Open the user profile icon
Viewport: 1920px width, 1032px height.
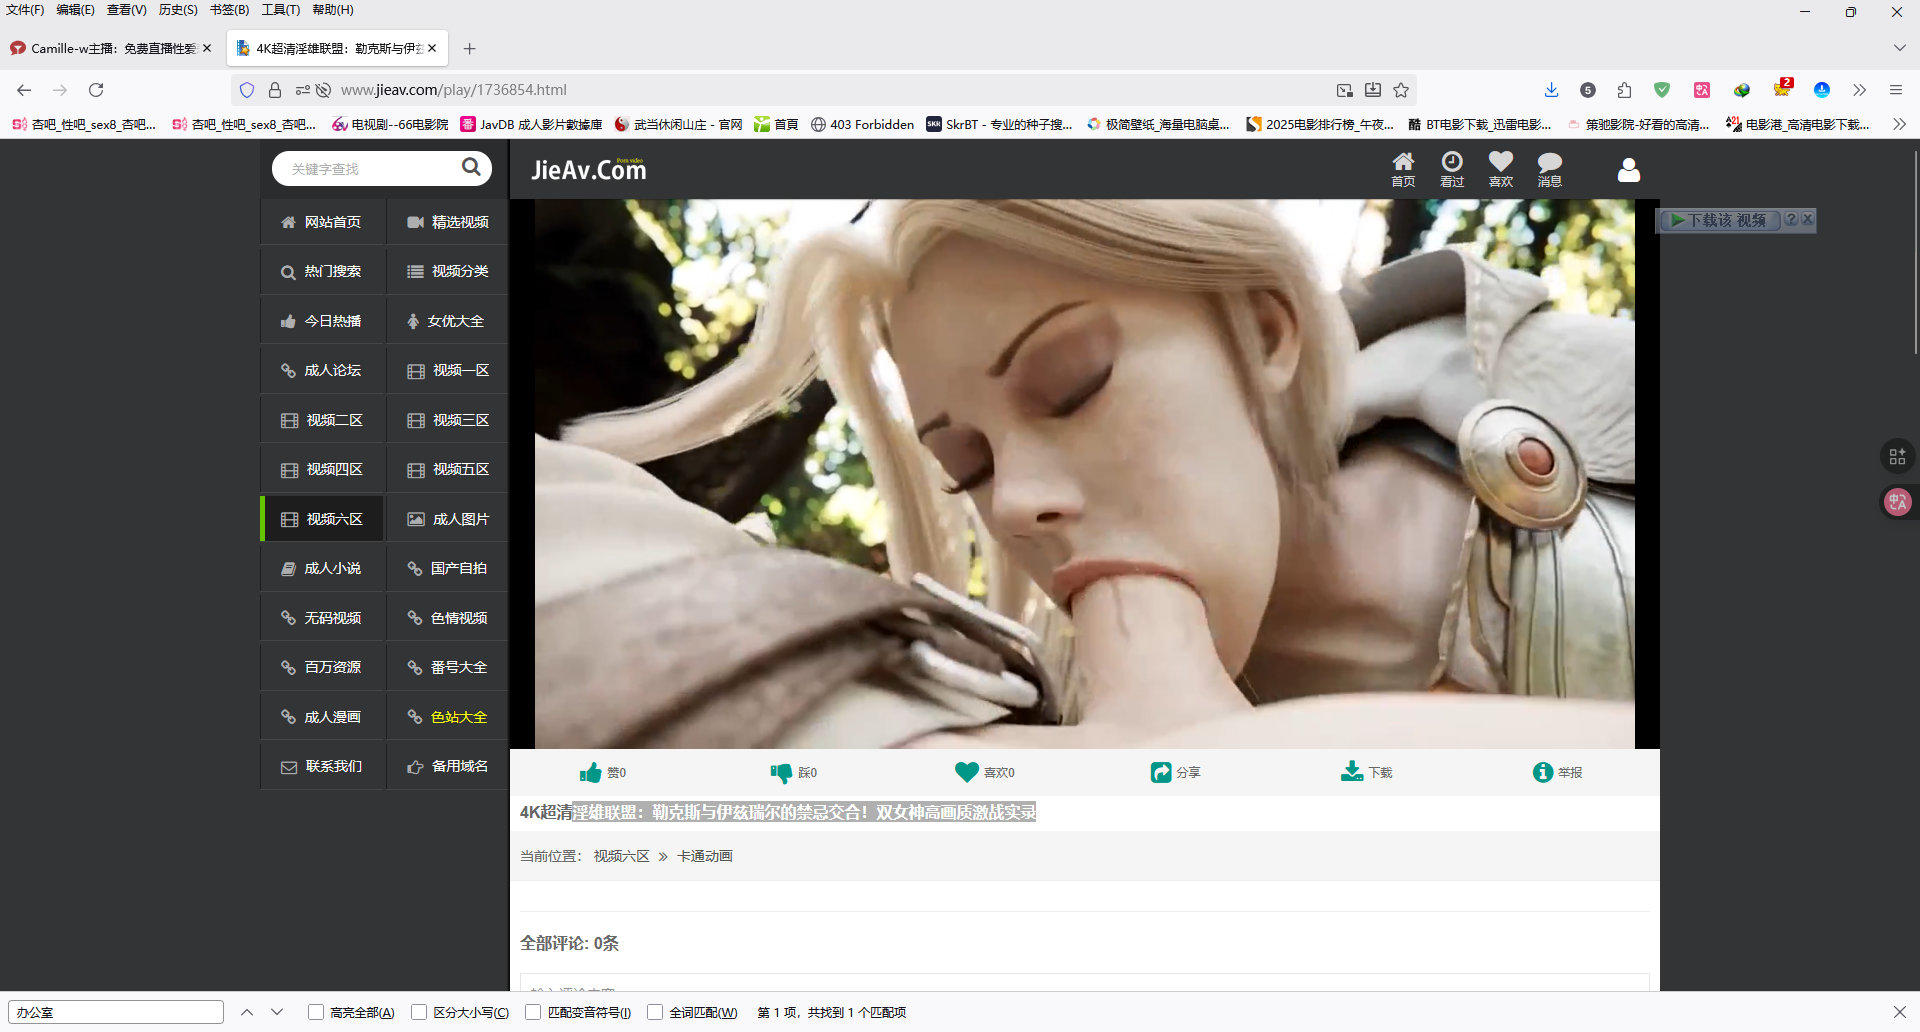coord(1628,170)
